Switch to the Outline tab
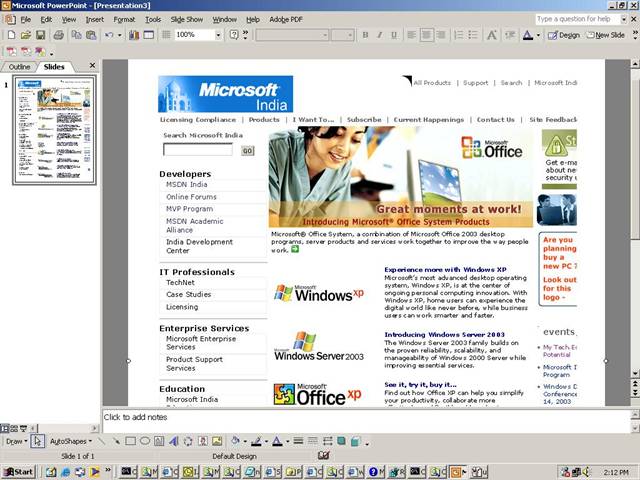640x480 pixels. pyautogui.click(x=19, y=67)
